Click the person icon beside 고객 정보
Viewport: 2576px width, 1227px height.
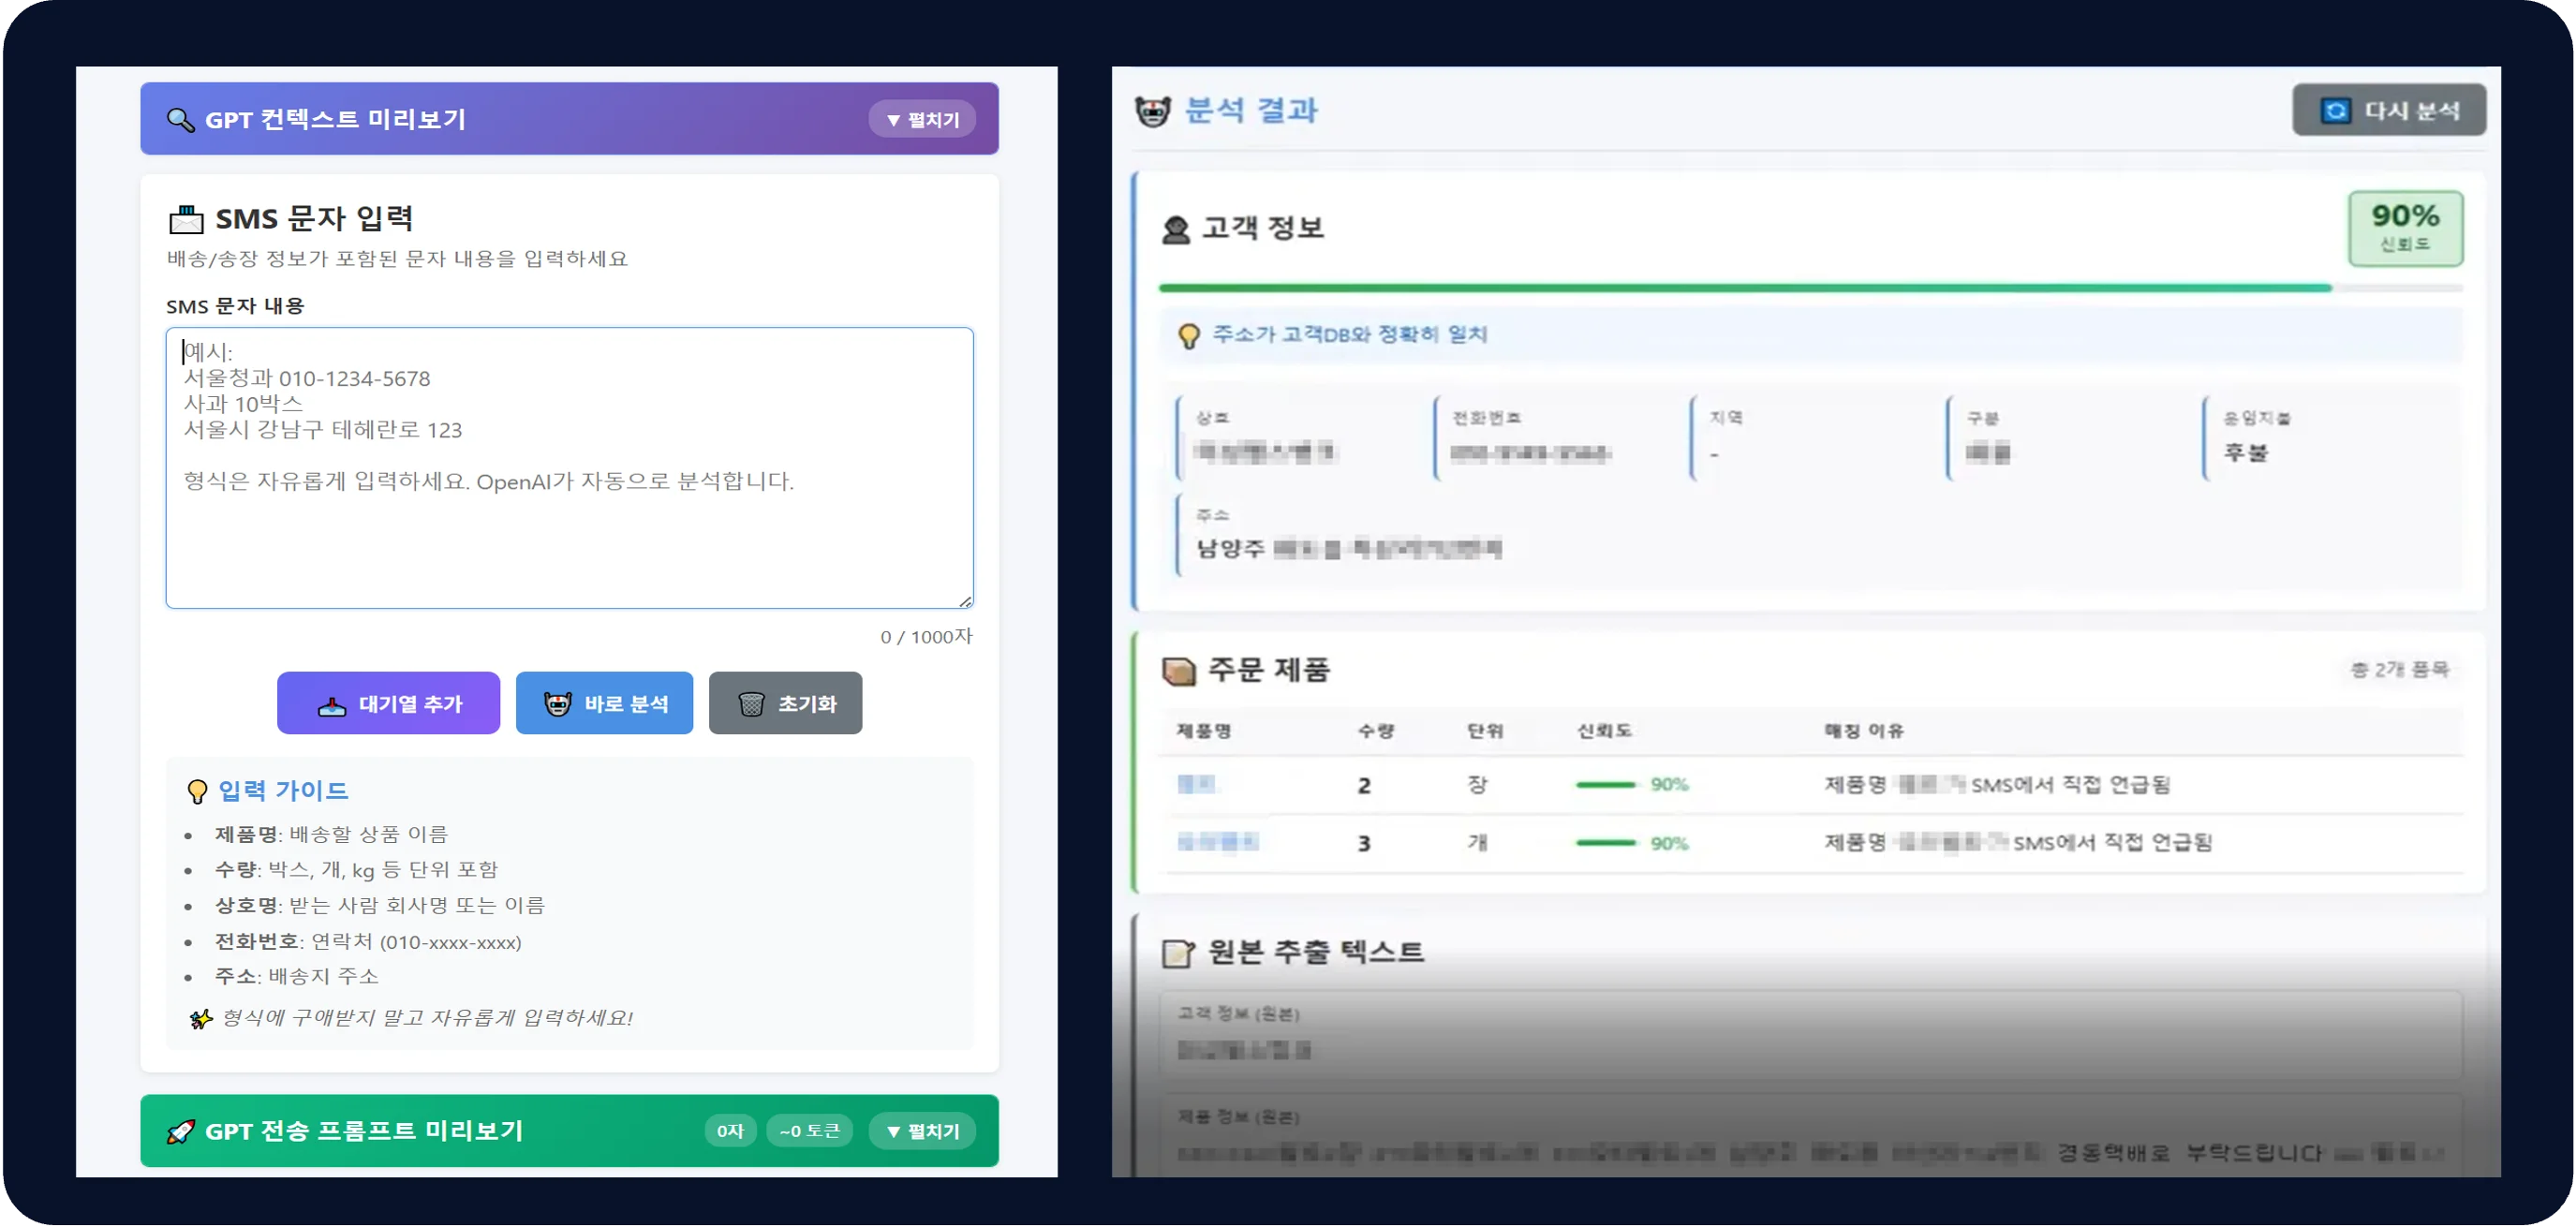pos(1176,230)
